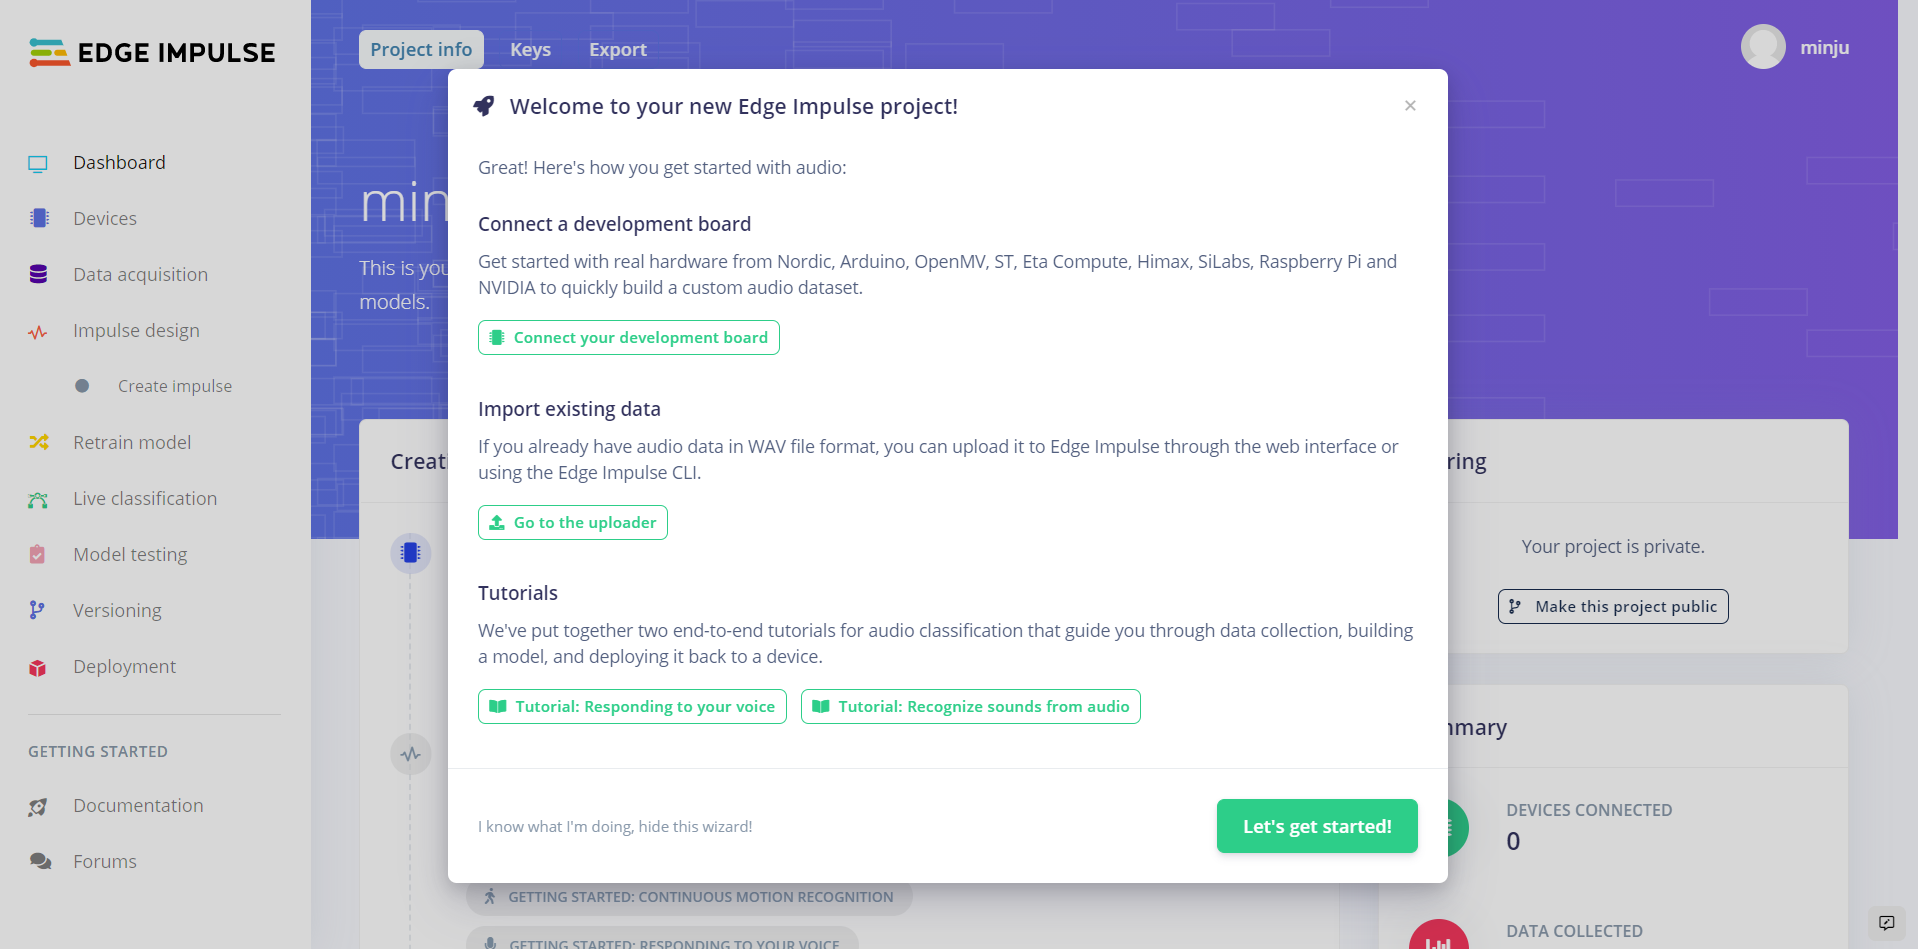Click the Data acquisition database icon
Image resolution: width=1918 pixels, height=949 pixels.
(x=38, y=274)
